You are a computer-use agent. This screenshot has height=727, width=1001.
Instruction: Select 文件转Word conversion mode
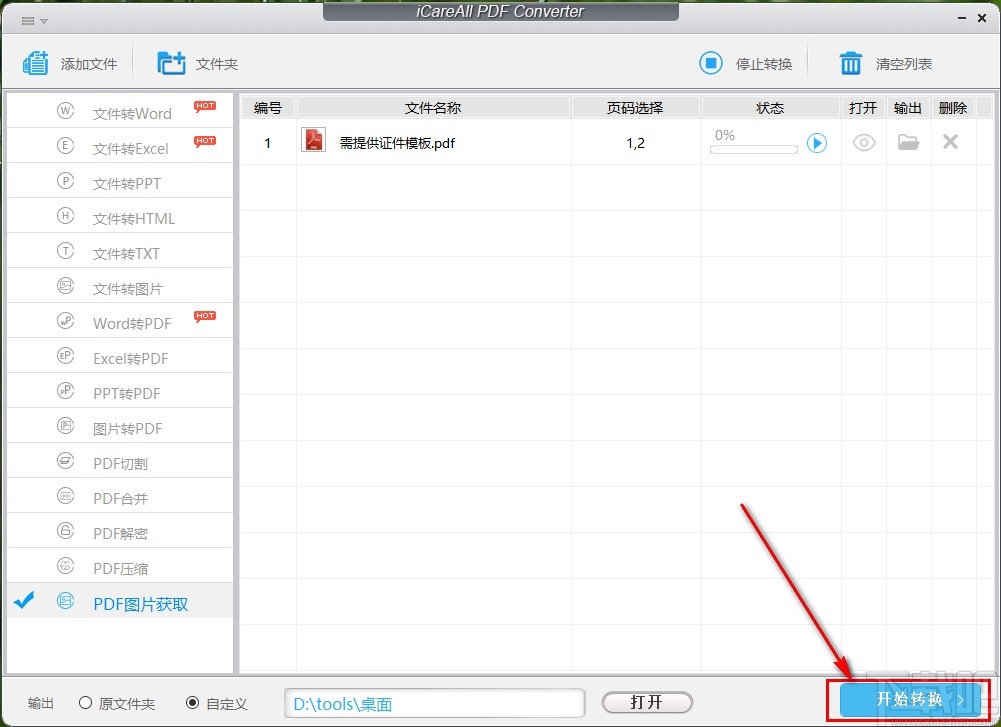click(120, 111)
